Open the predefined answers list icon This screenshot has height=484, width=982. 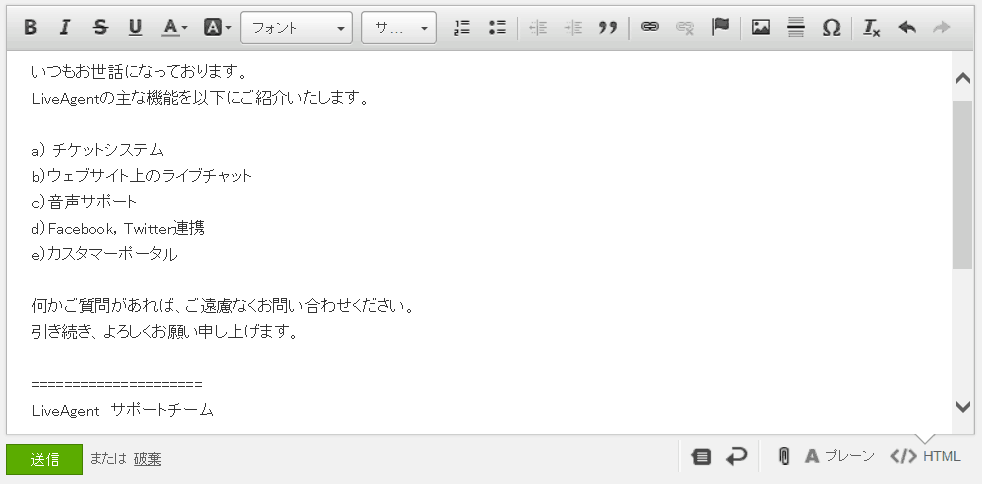pos(701,457)
